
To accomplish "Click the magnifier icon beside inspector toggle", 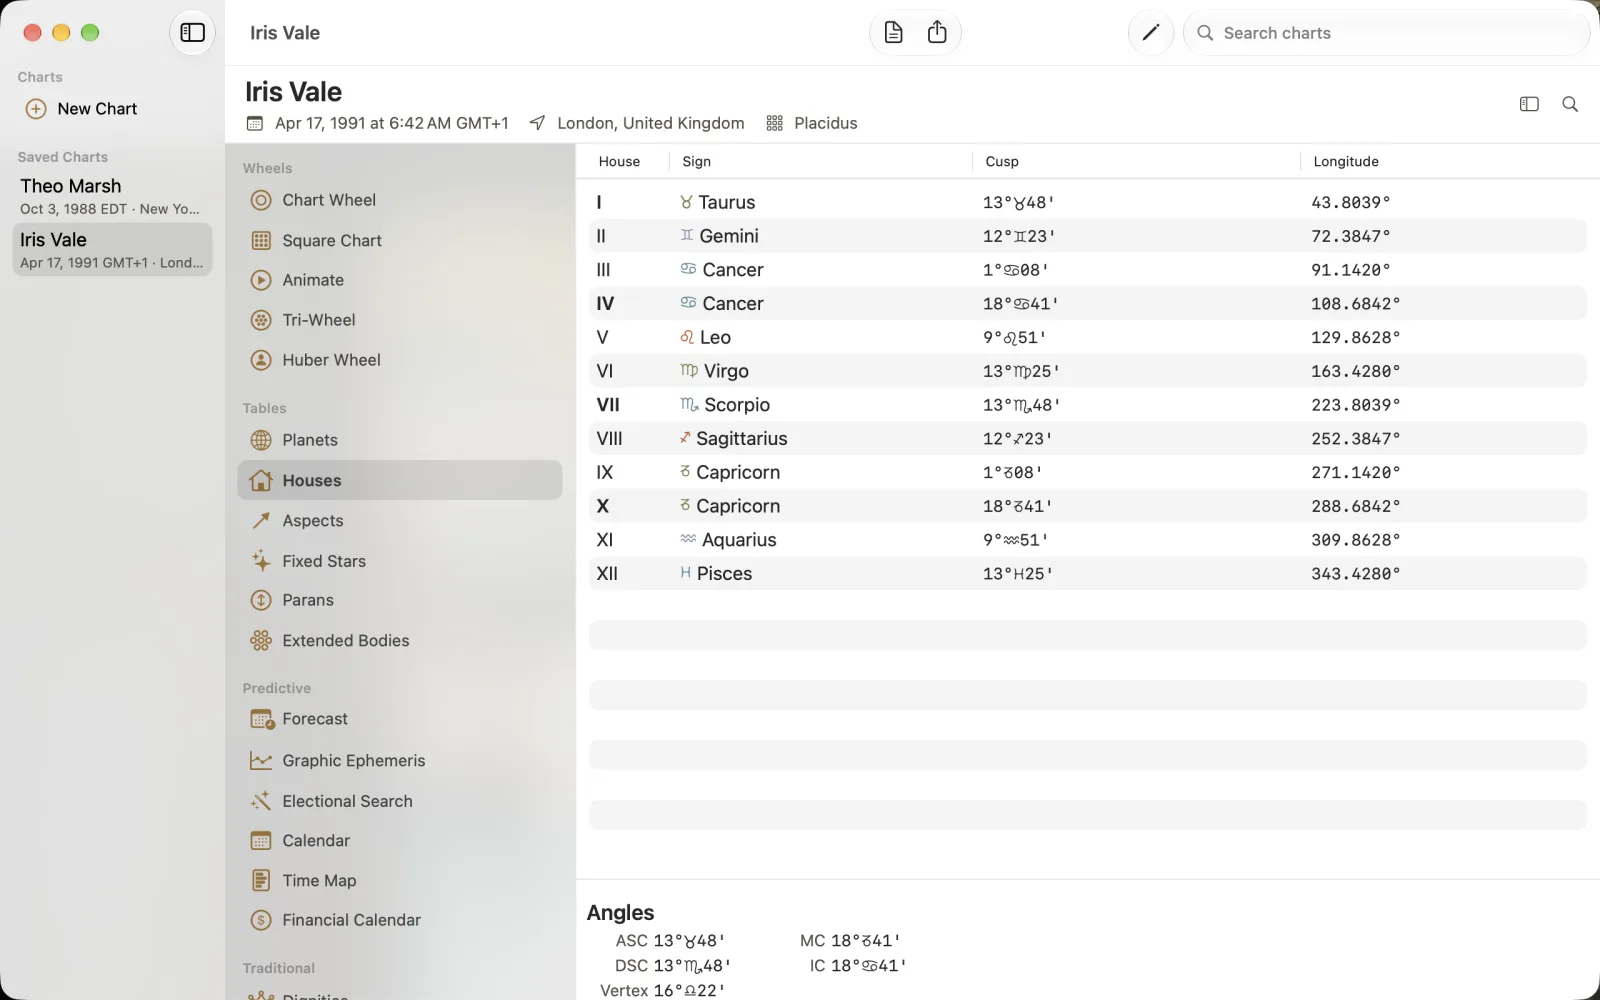I will pyautogui.click(x=1570, y=104).
